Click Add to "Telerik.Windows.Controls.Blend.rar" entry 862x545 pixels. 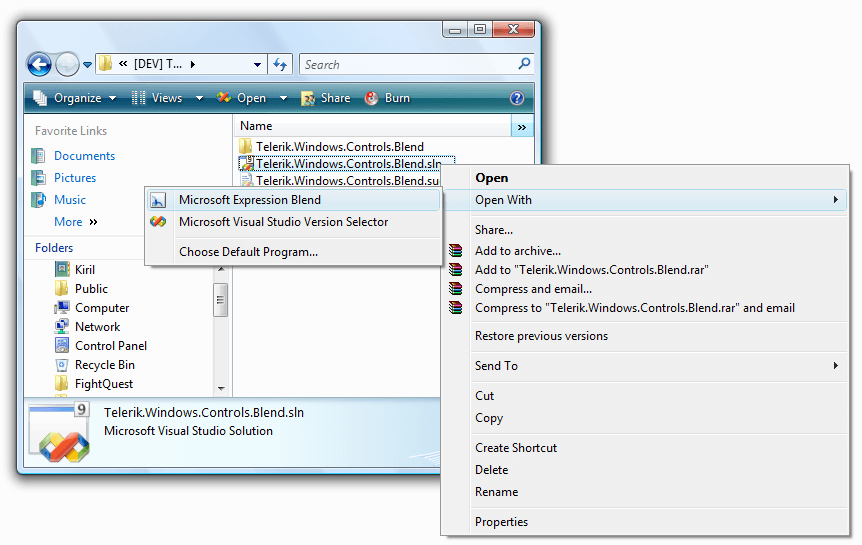645,270
